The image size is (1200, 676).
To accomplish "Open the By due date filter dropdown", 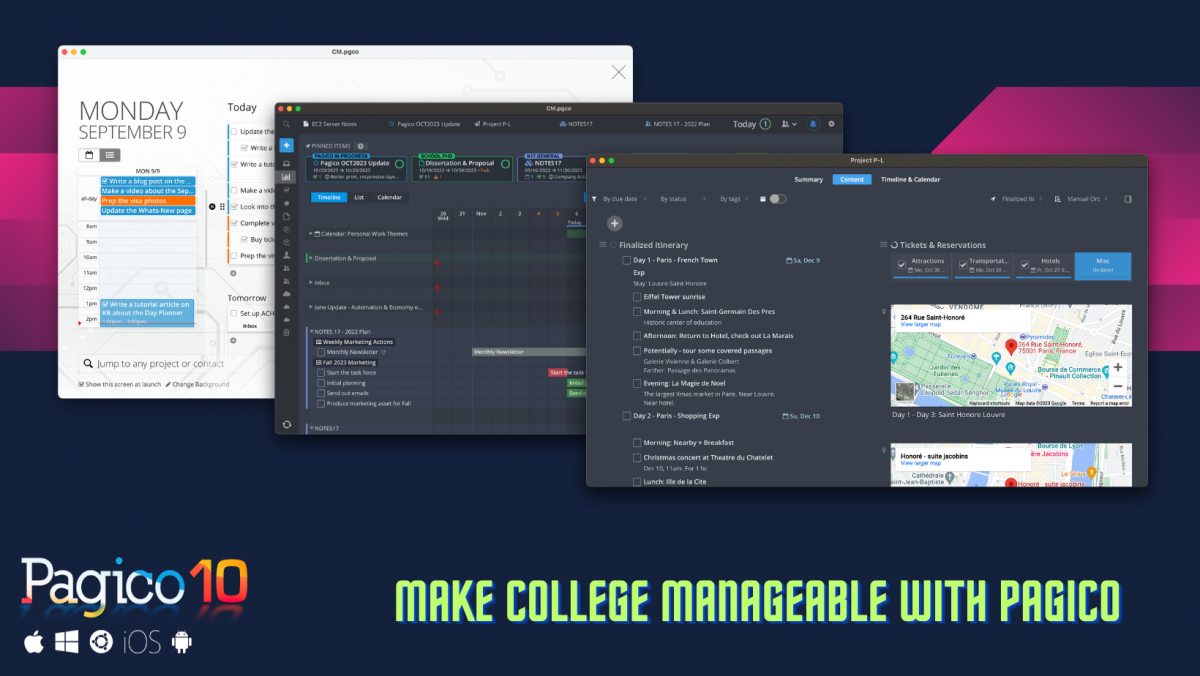I will pos(627,199).
